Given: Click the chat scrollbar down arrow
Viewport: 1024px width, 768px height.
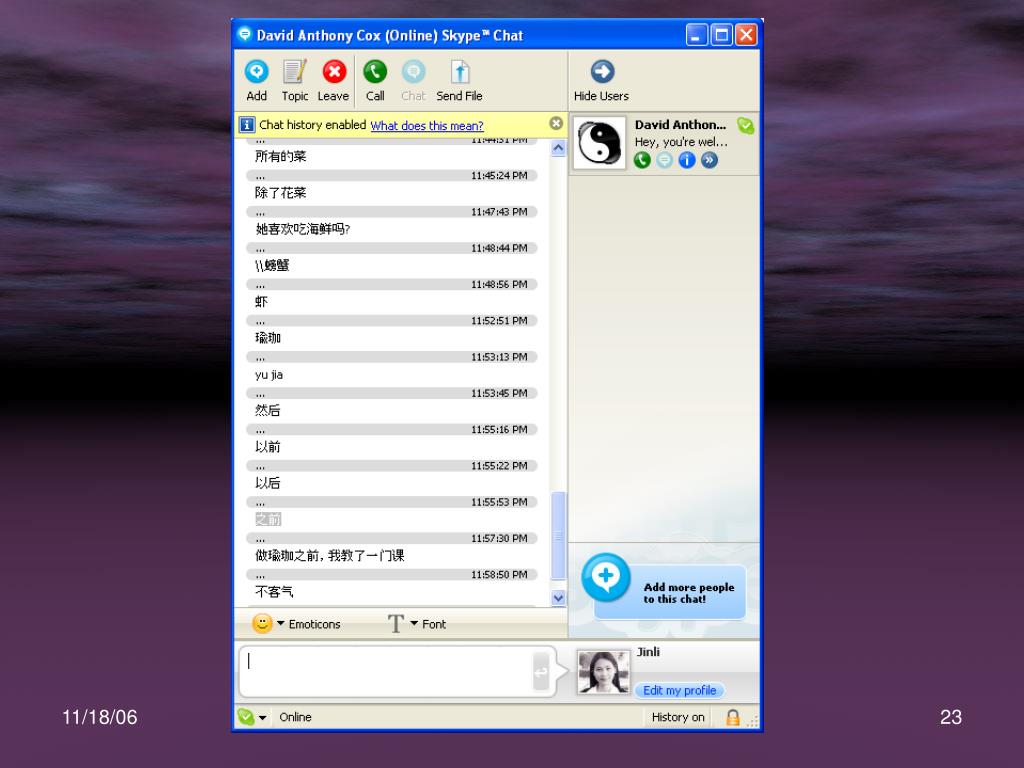Looking at the screenshot, I should click(558, 598).
